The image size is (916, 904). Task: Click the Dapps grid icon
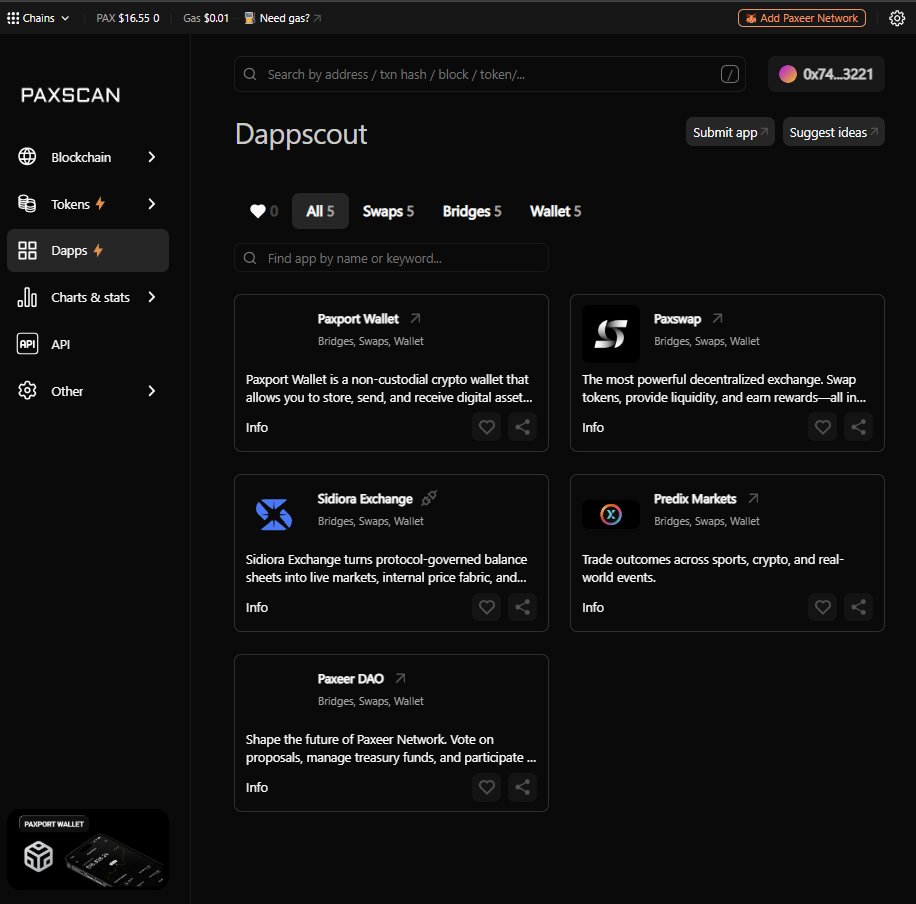pyautogui.click(x=27, y=251)
